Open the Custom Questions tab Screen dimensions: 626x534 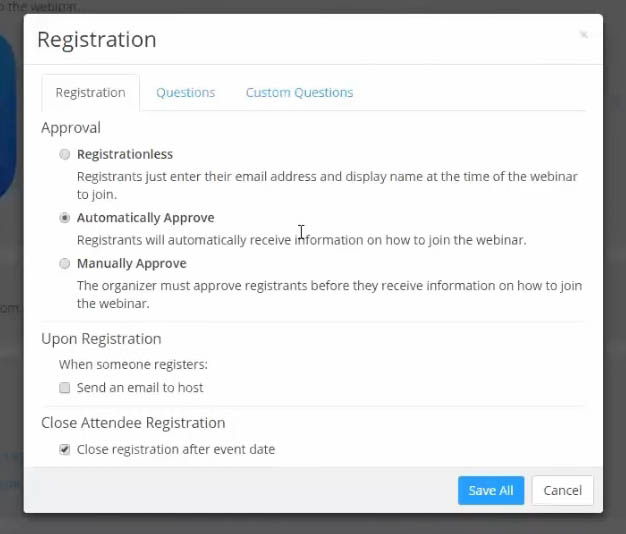coord(299,92)
